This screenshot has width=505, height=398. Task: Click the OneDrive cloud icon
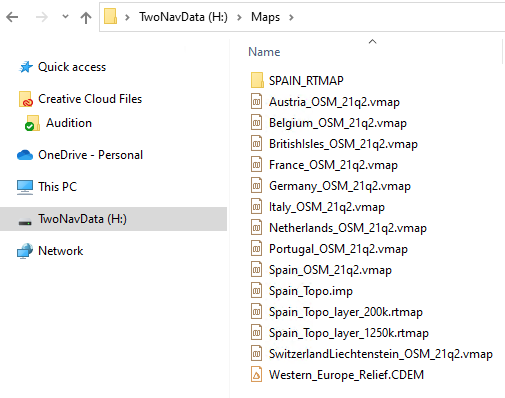[25, 155]
